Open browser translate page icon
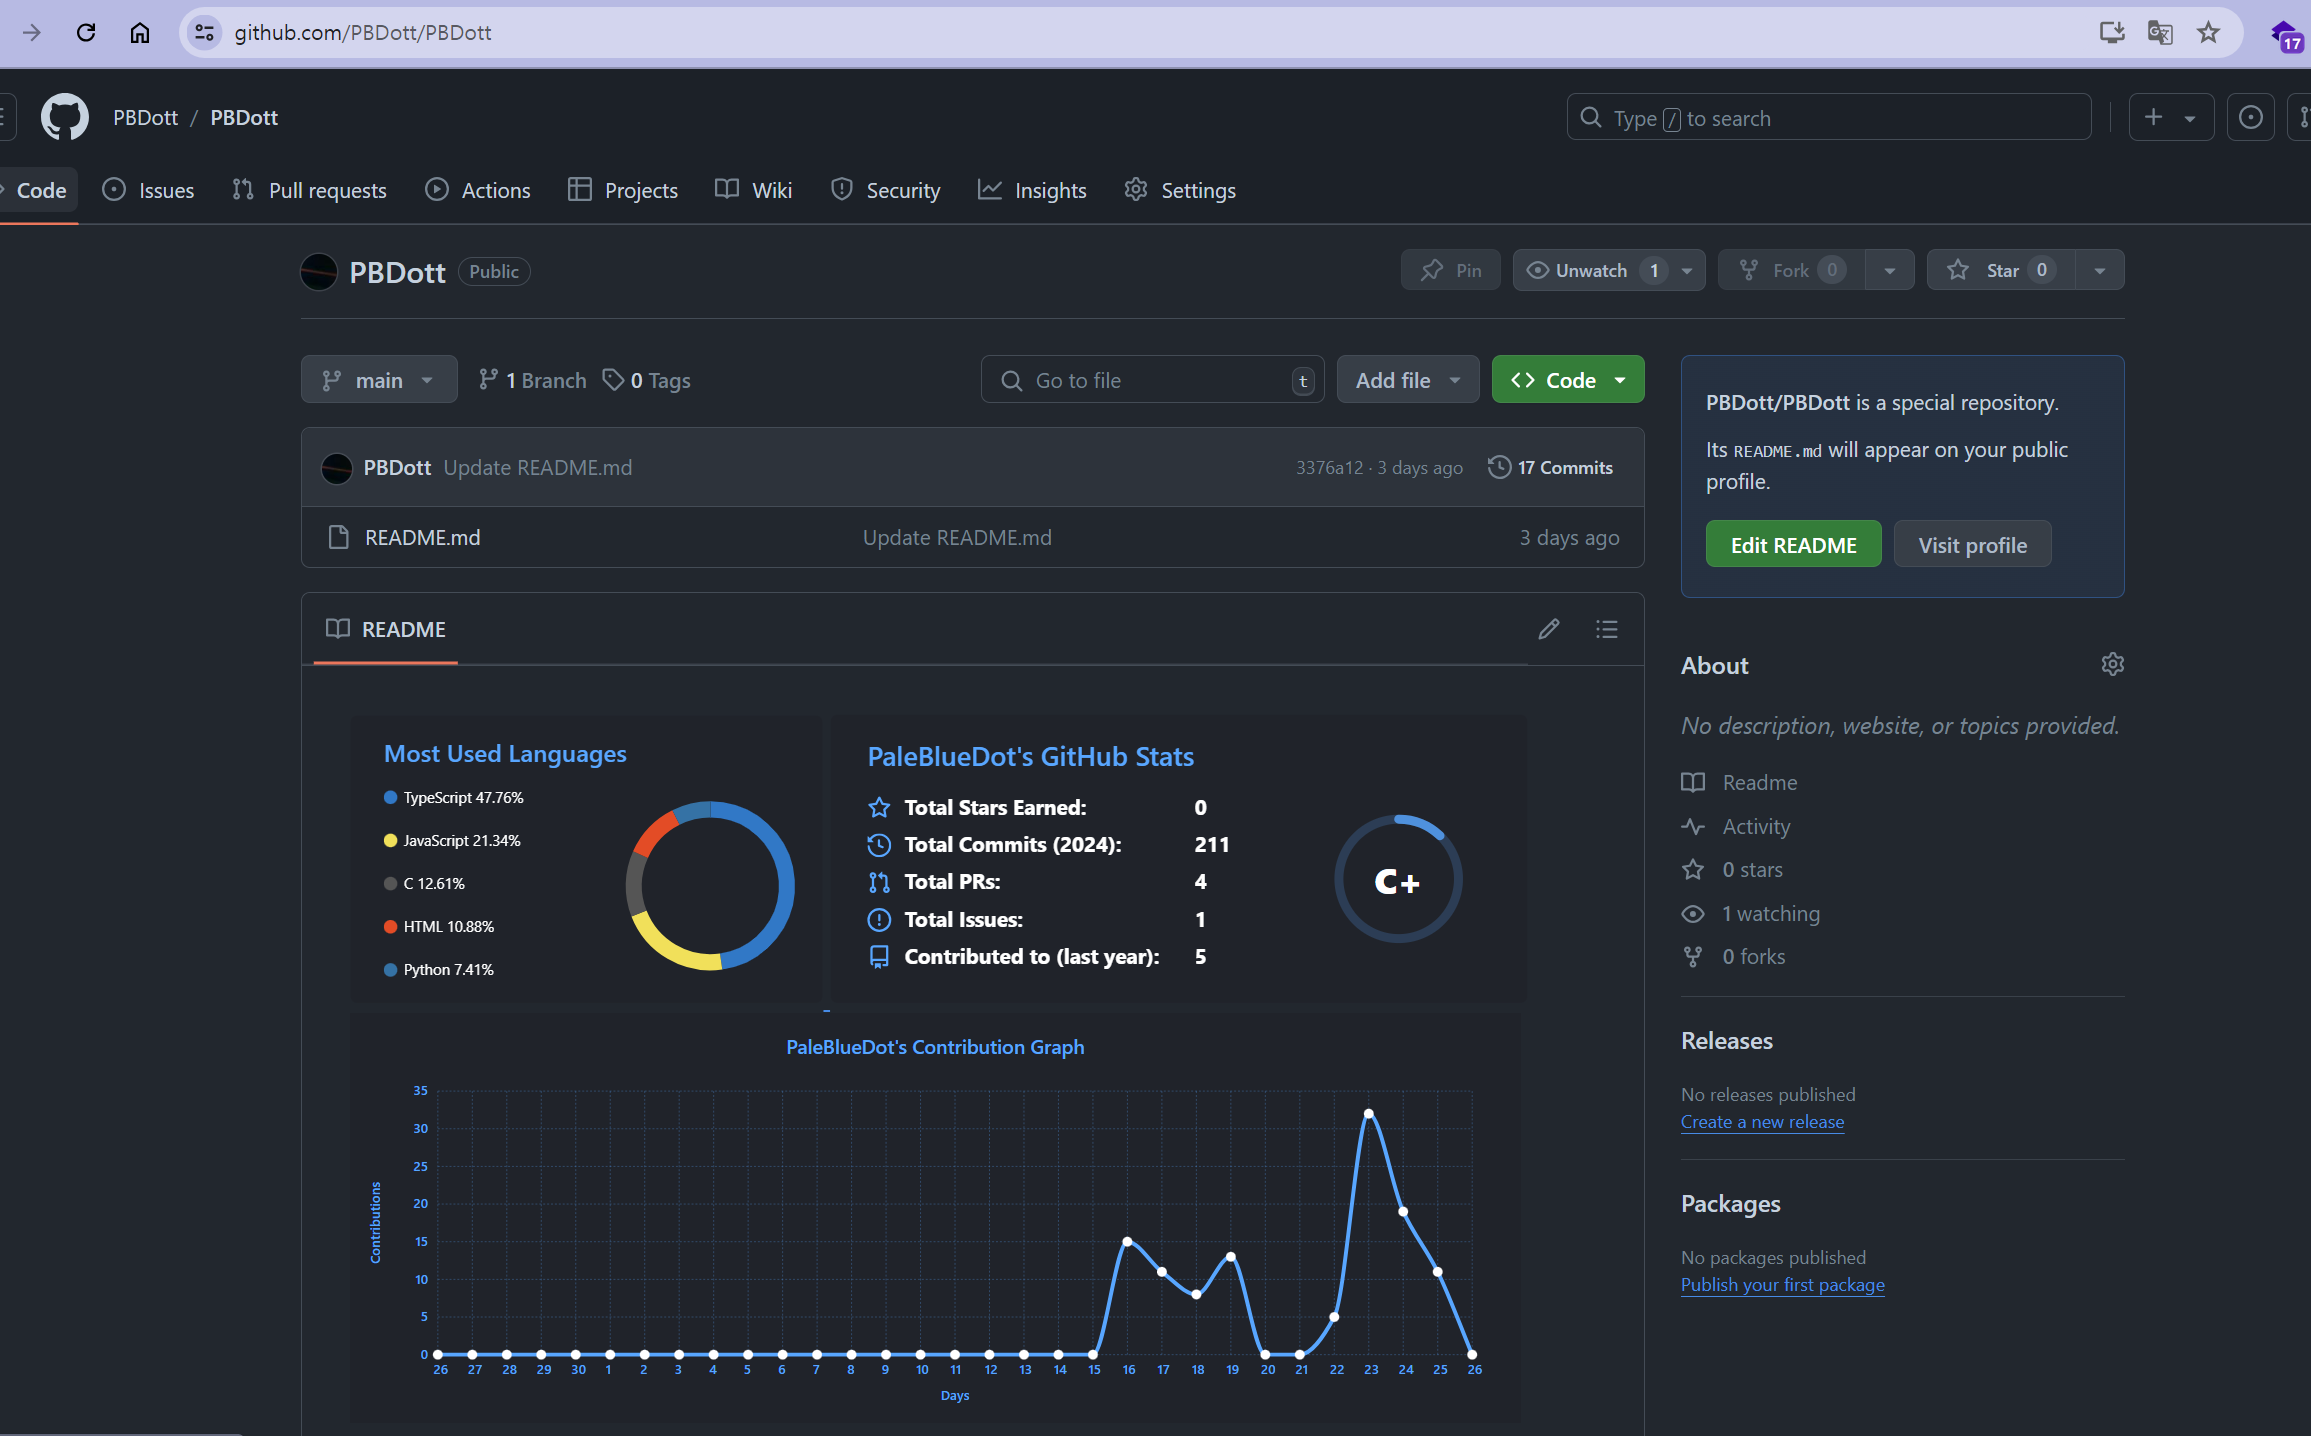Screen dimensions: 2311x1436 click(x=2159, y=32)
